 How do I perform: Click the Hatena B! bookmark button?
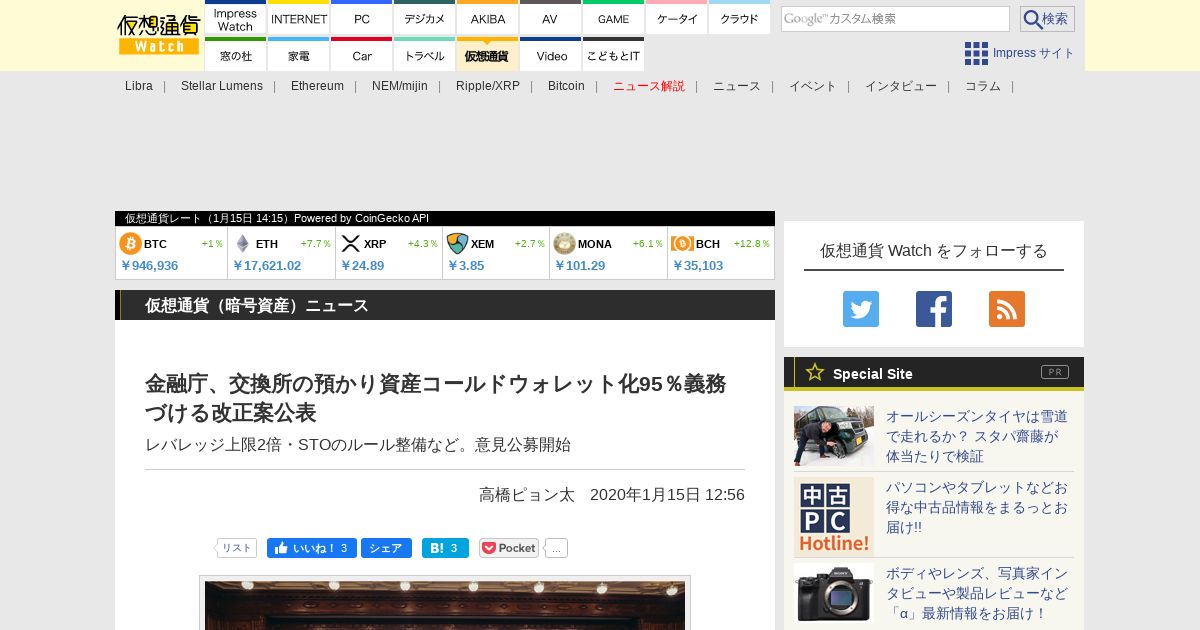pos(445,548)
